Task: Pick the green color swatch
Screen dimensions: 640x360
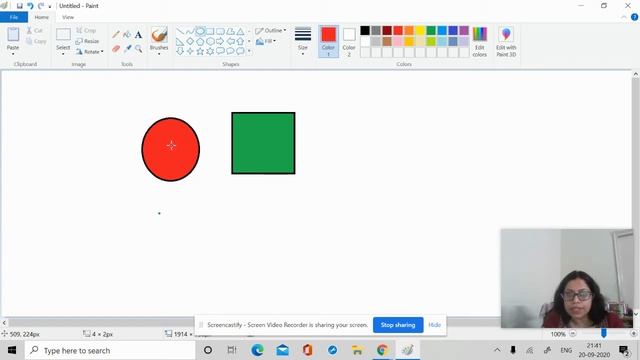Action: click(431, 31)
